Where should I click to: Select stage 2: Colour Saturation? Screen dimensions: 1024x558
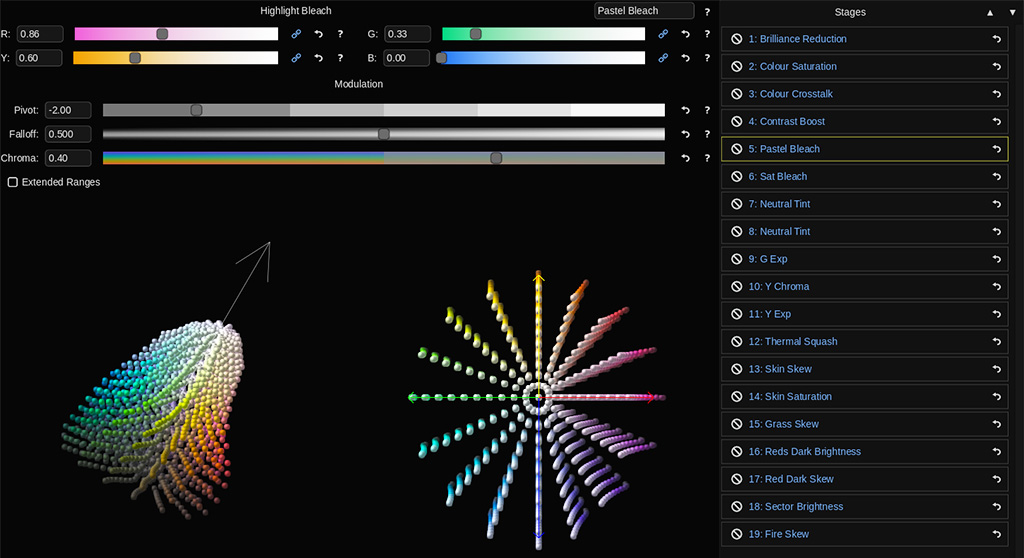pyautogui.click(x=865, y=67)
